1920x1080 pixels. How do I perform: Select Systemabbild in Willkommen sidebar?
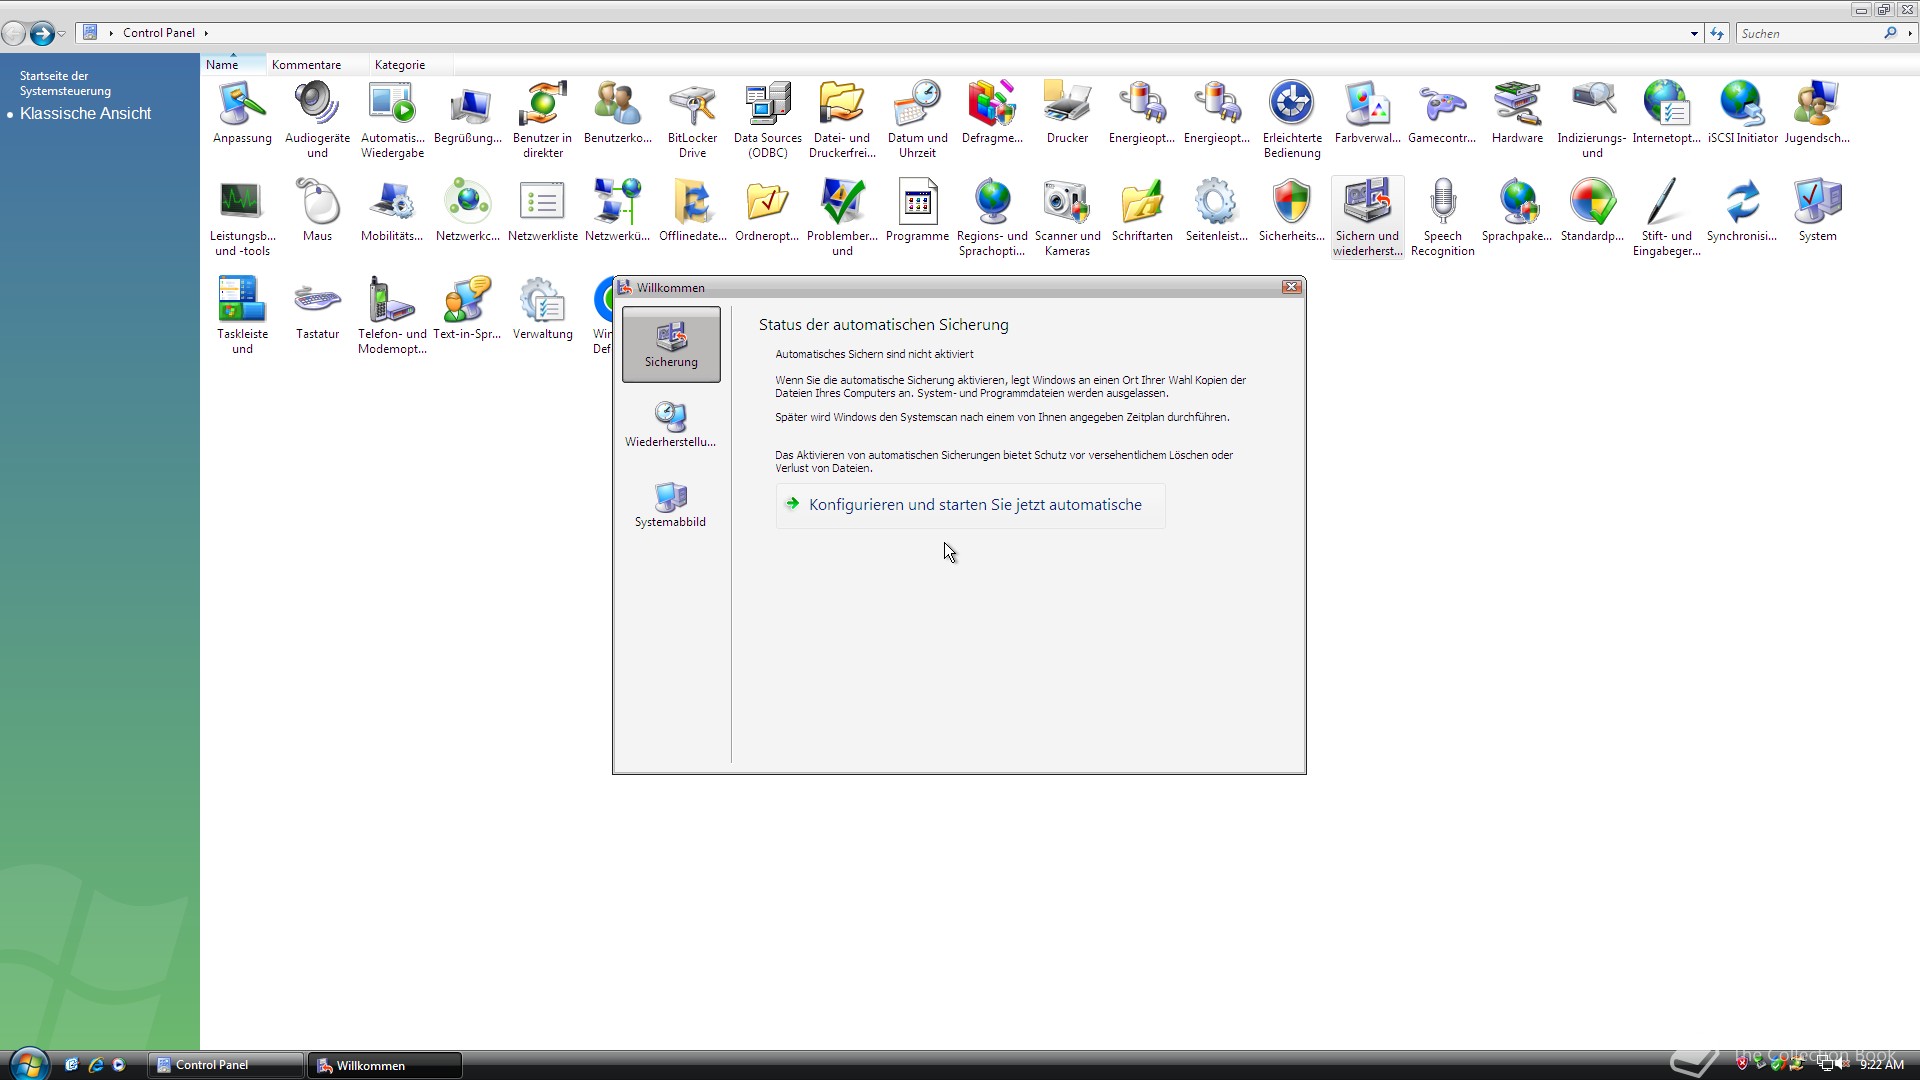670,504
